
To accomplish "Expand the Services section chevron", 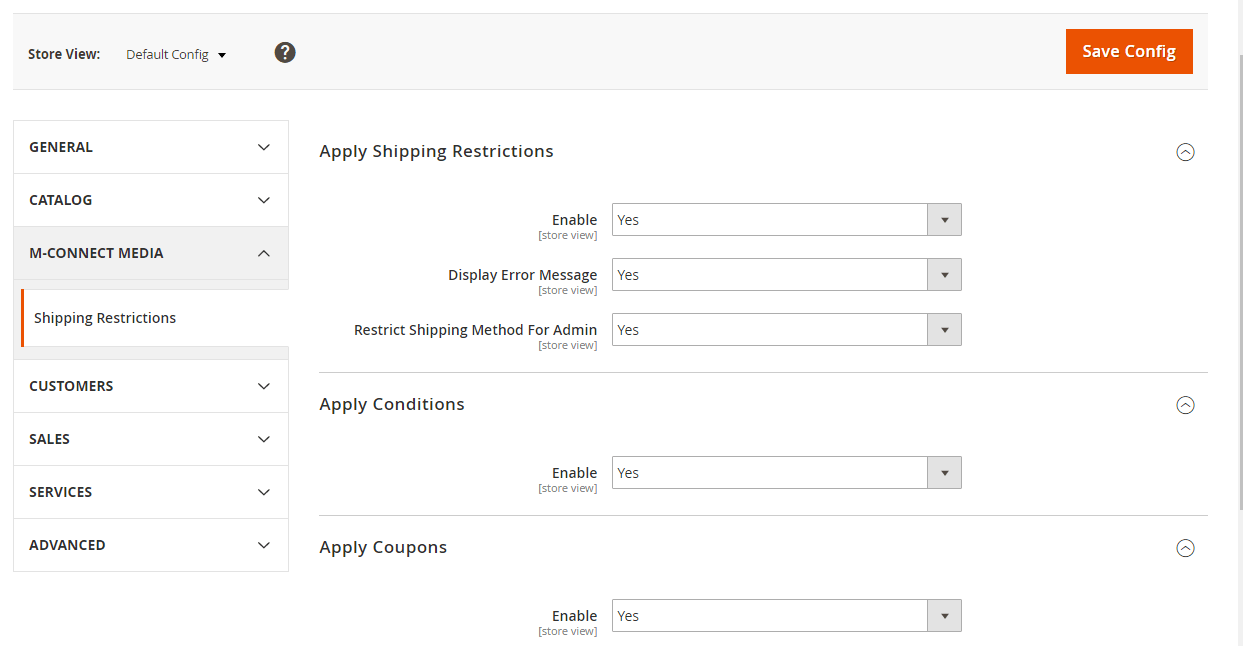I will pyautogui.click(x=264, y=492).
